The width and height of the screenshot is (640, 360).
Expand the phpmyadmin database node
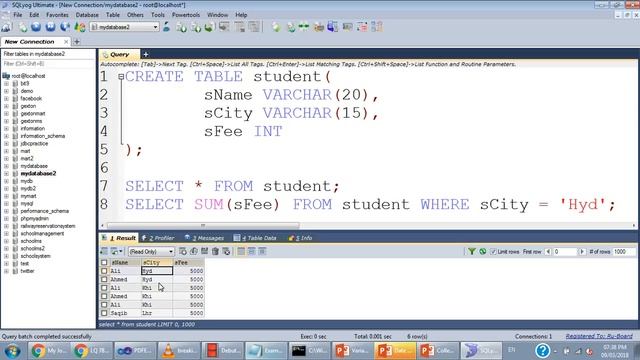coord(6,218)
